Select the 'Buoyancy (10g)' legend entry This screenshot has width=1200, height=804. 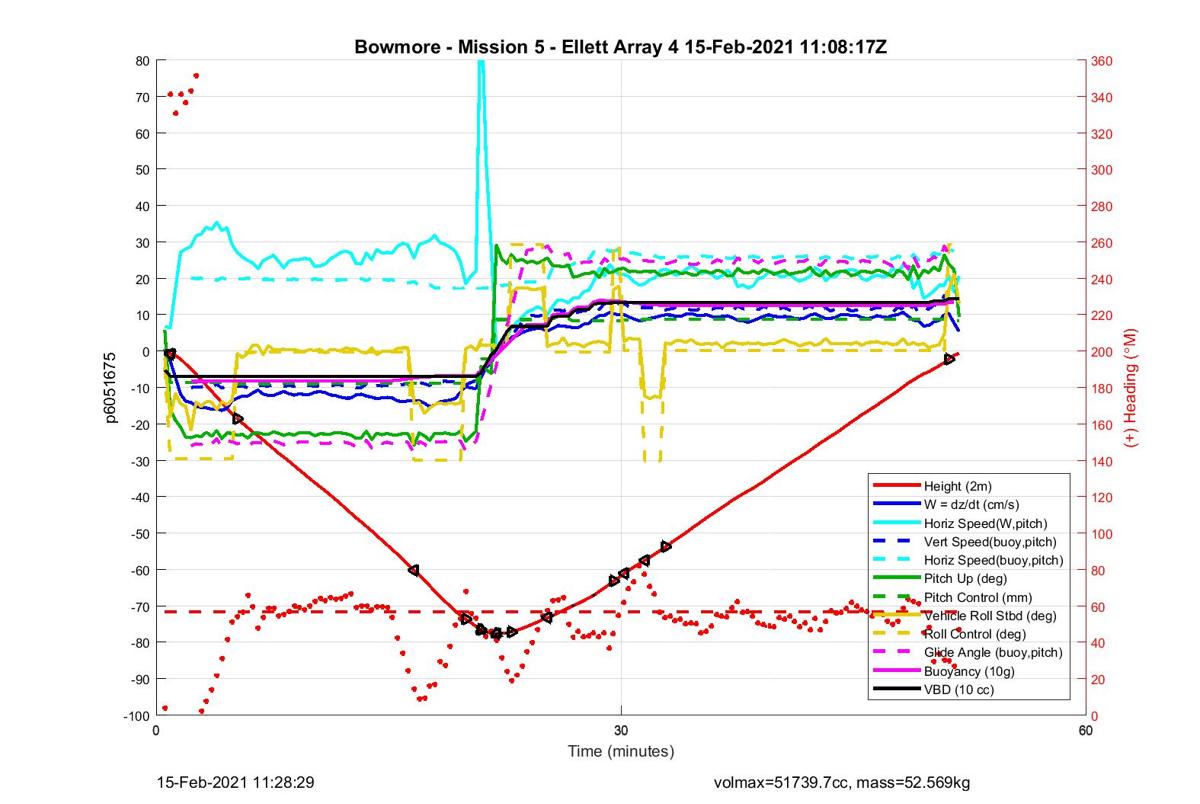click(968, 671)
